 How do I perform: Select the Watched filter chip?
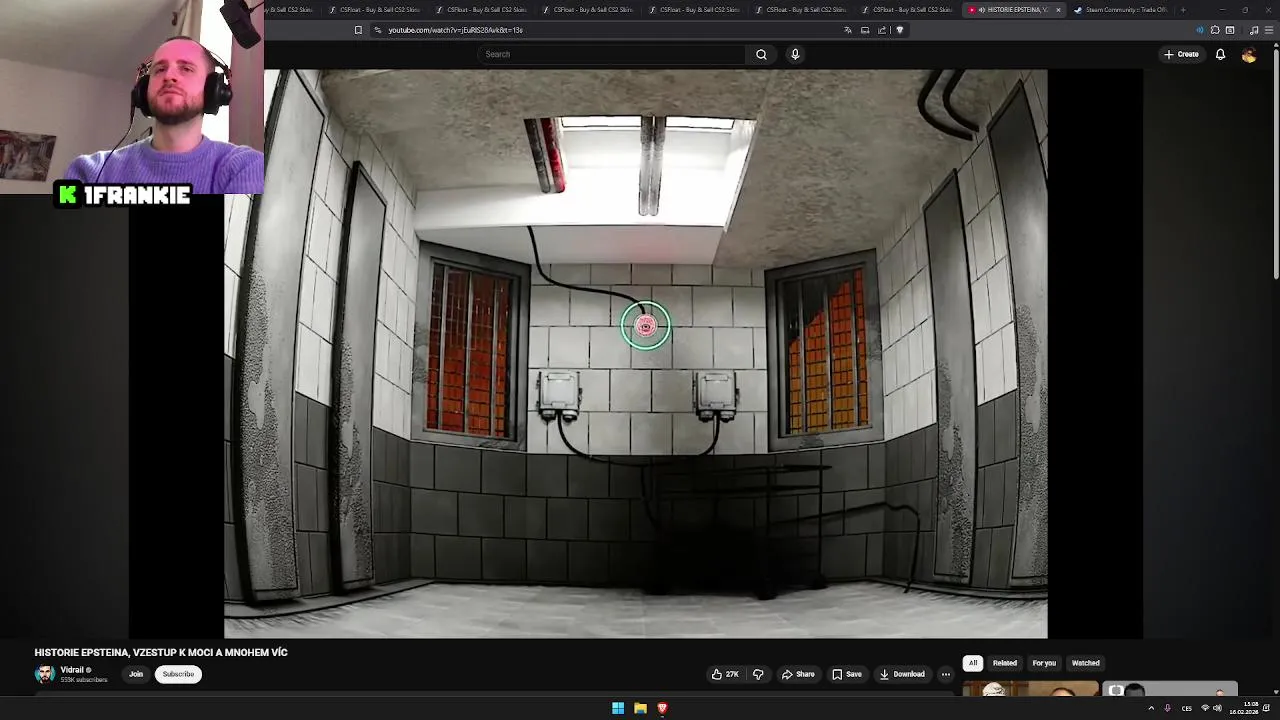(1086, 663)
